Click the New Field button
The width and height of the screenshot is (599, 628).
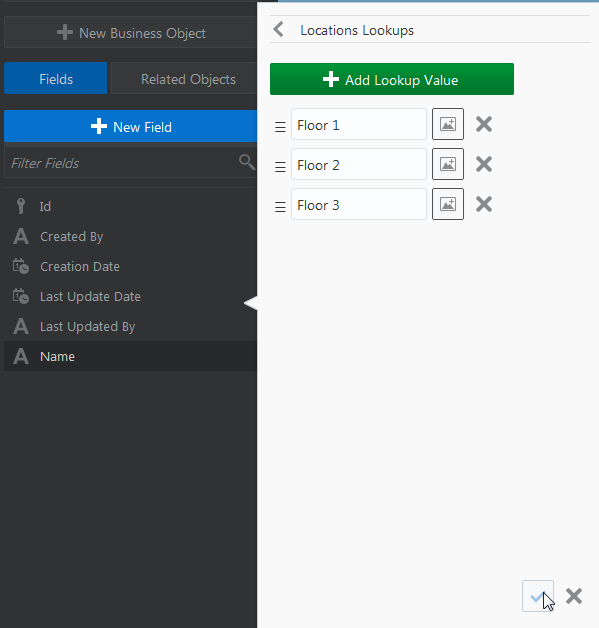click(131, 126)
